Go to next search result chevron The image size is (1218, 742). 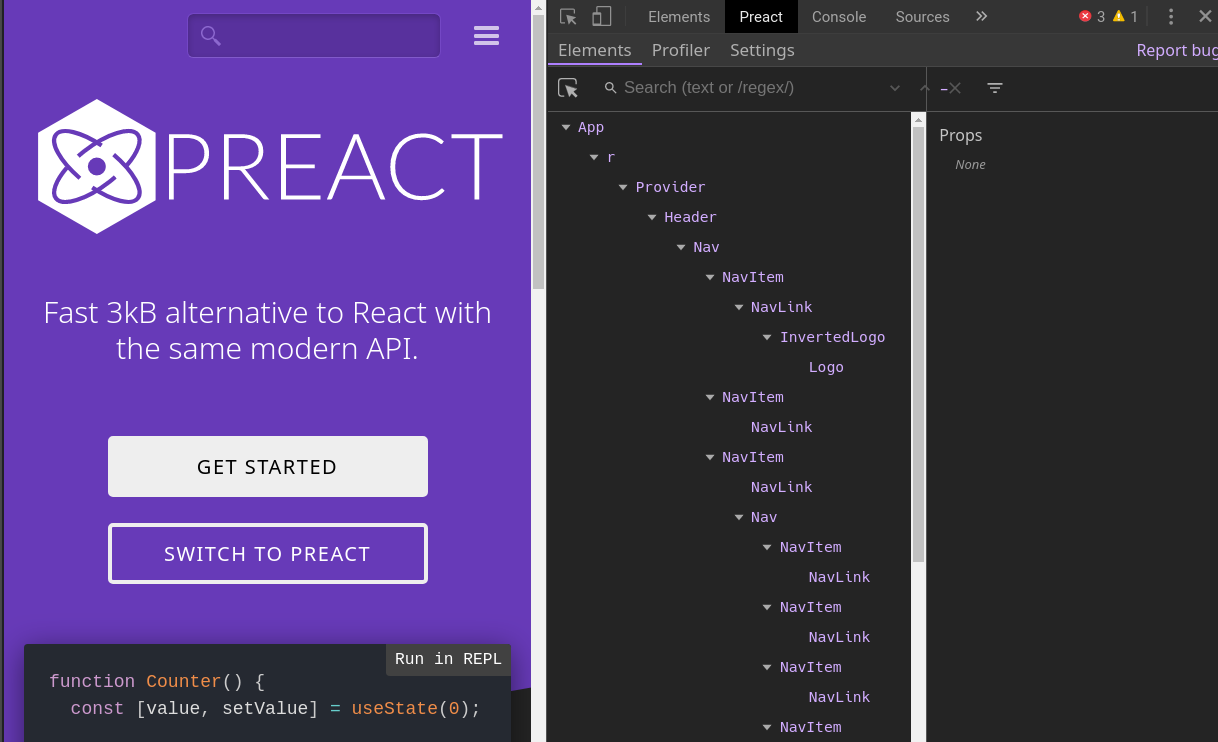[x=894, y=88]
